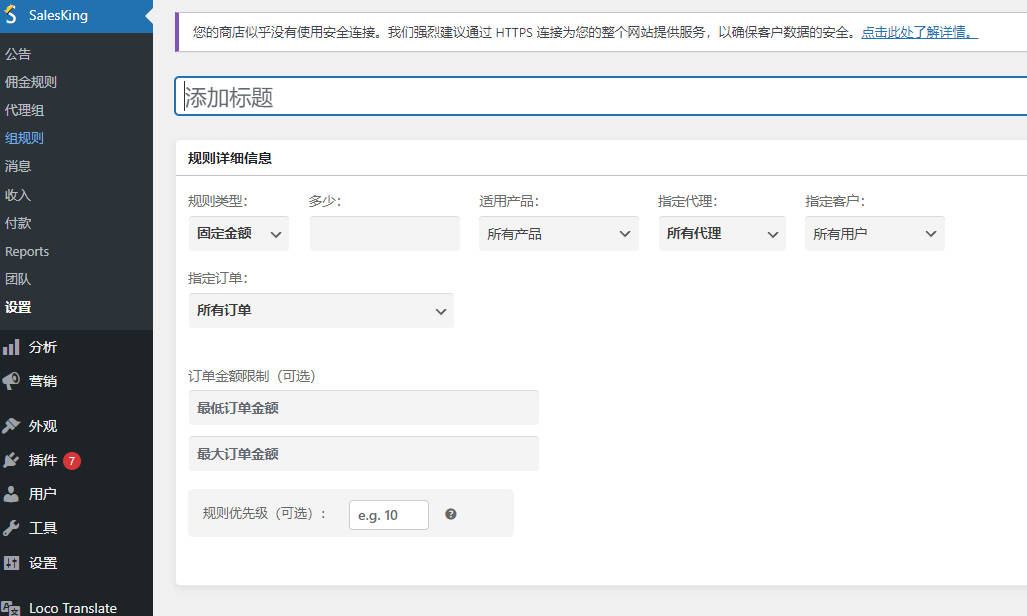The image size is (1027, 616).
Task: Click the rule priority field e.g. 10
Action: click(x=389, y=515)
